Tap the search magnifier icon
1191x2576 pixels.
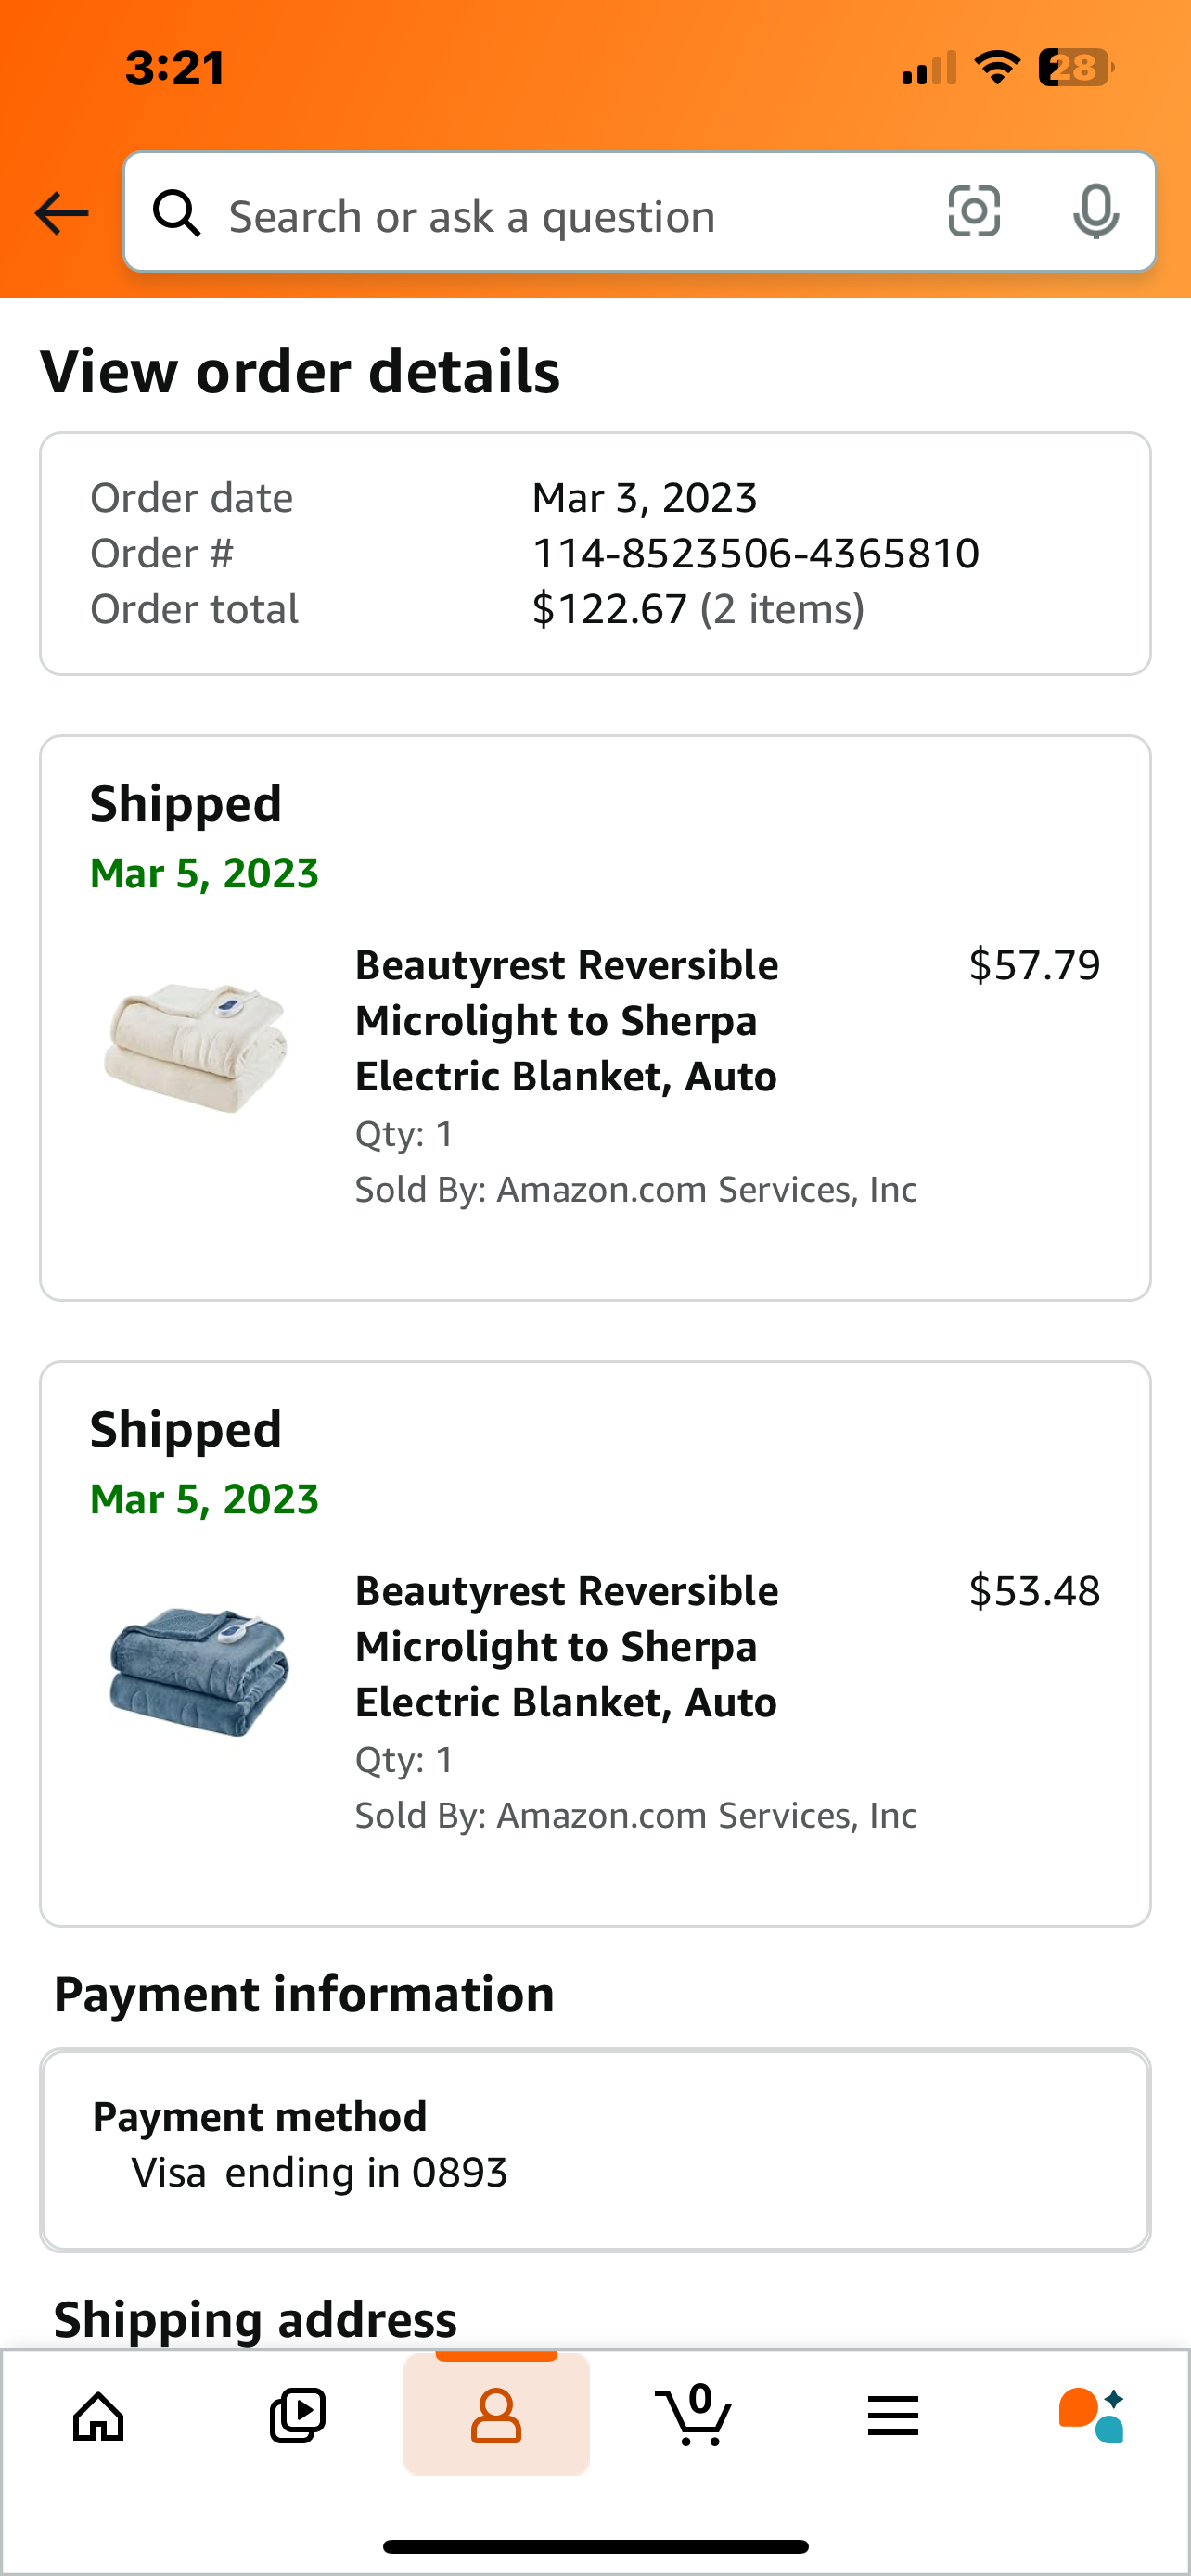(x=177, y=213)
